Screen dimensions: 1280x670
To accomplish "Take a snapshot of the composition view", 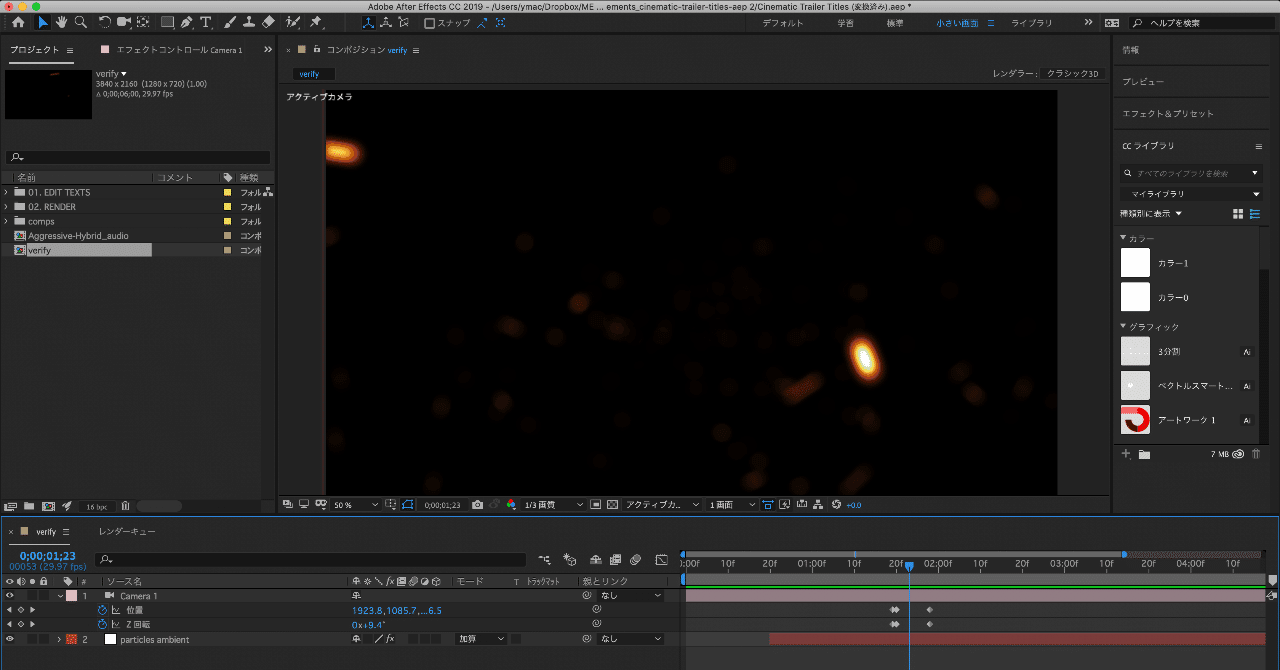I will pos(476,504).
